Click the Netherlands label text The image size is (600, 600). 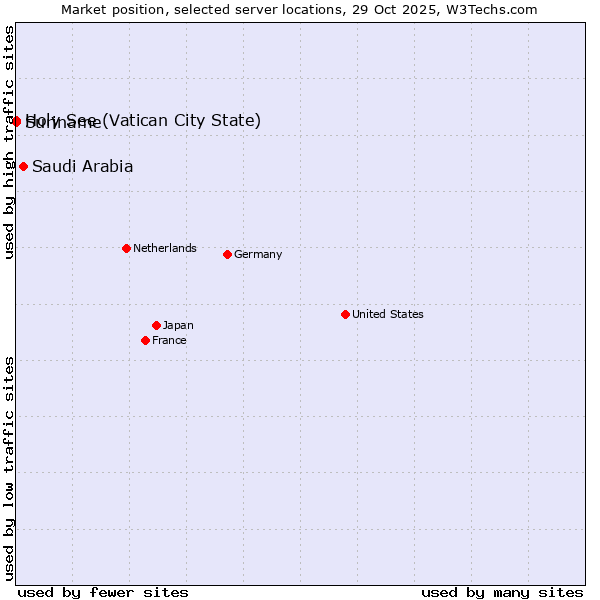click(x=164, y=248)
